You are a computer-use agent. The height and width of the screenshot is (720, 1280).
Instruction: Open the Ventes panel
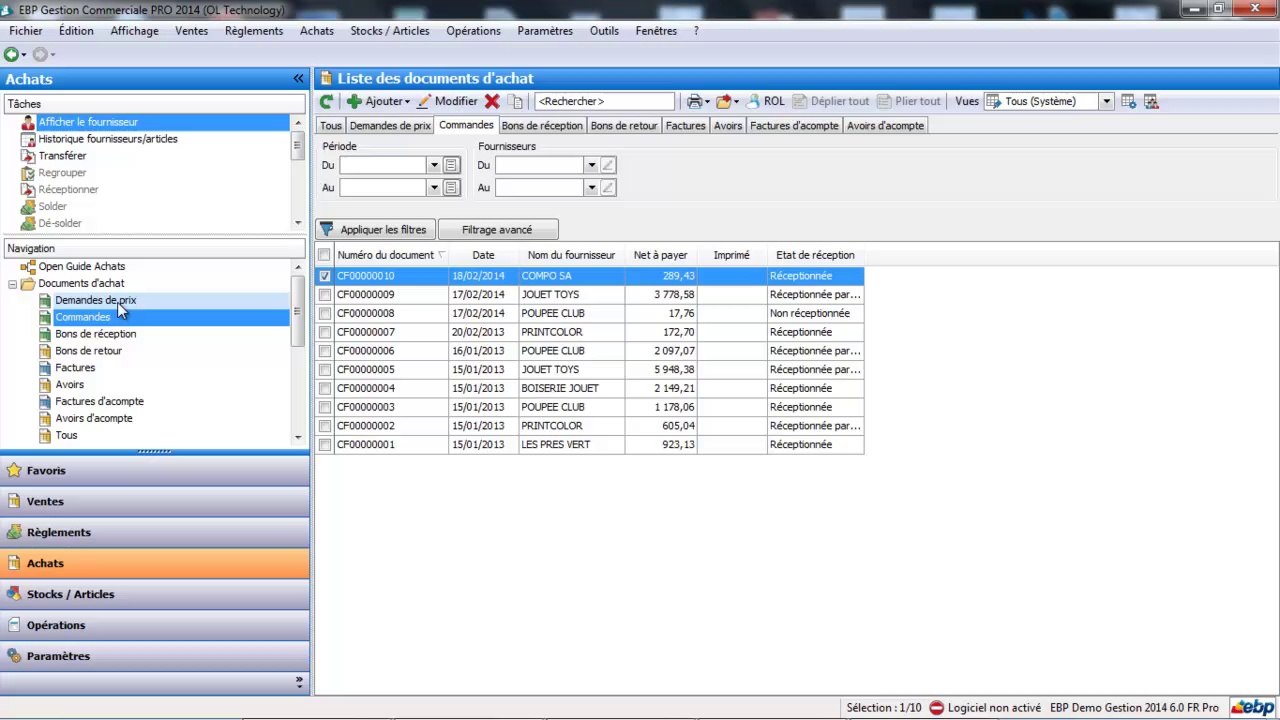point(154,501)
